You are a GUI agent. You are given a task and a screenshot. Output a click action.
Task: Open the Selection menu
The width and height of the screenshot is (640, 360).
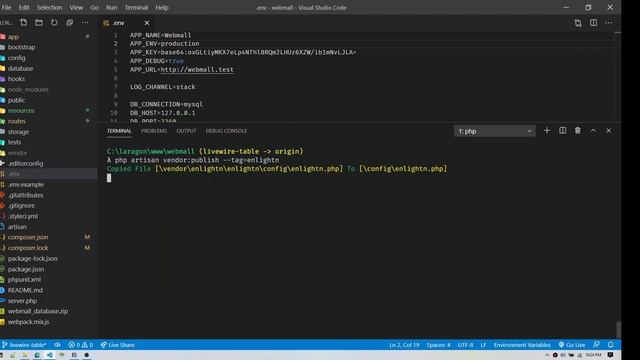(x=49, y=7)
